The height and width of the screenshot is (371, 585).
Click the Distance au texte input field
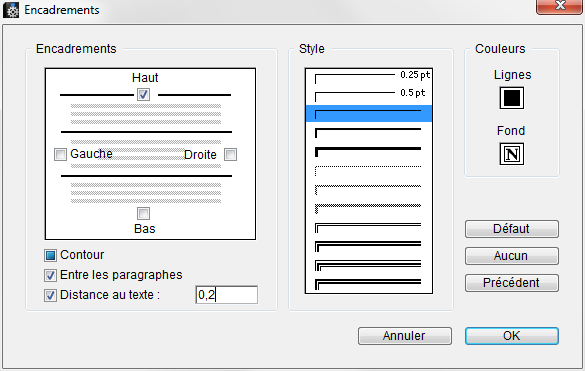[226, 295]
